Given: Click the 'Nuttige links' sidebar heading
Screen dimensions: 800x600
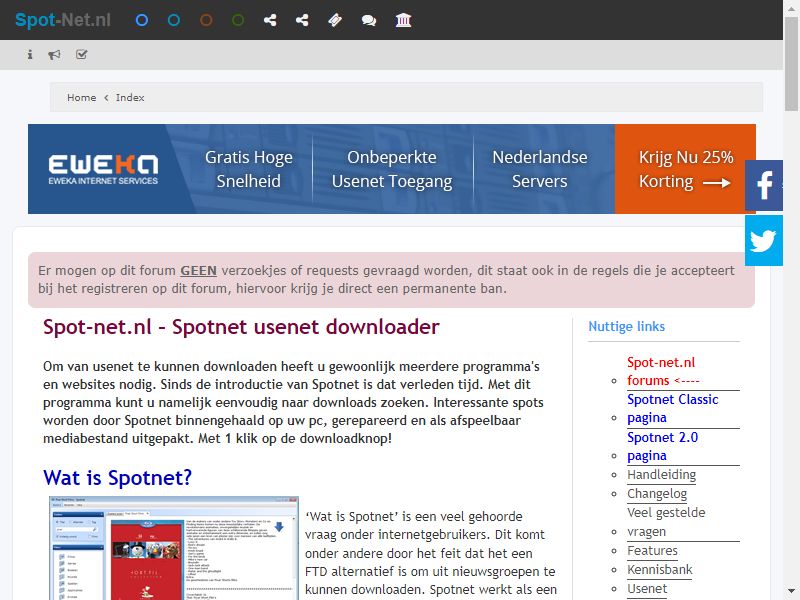Looking at the screenshot, I should (x=627, y=327).
